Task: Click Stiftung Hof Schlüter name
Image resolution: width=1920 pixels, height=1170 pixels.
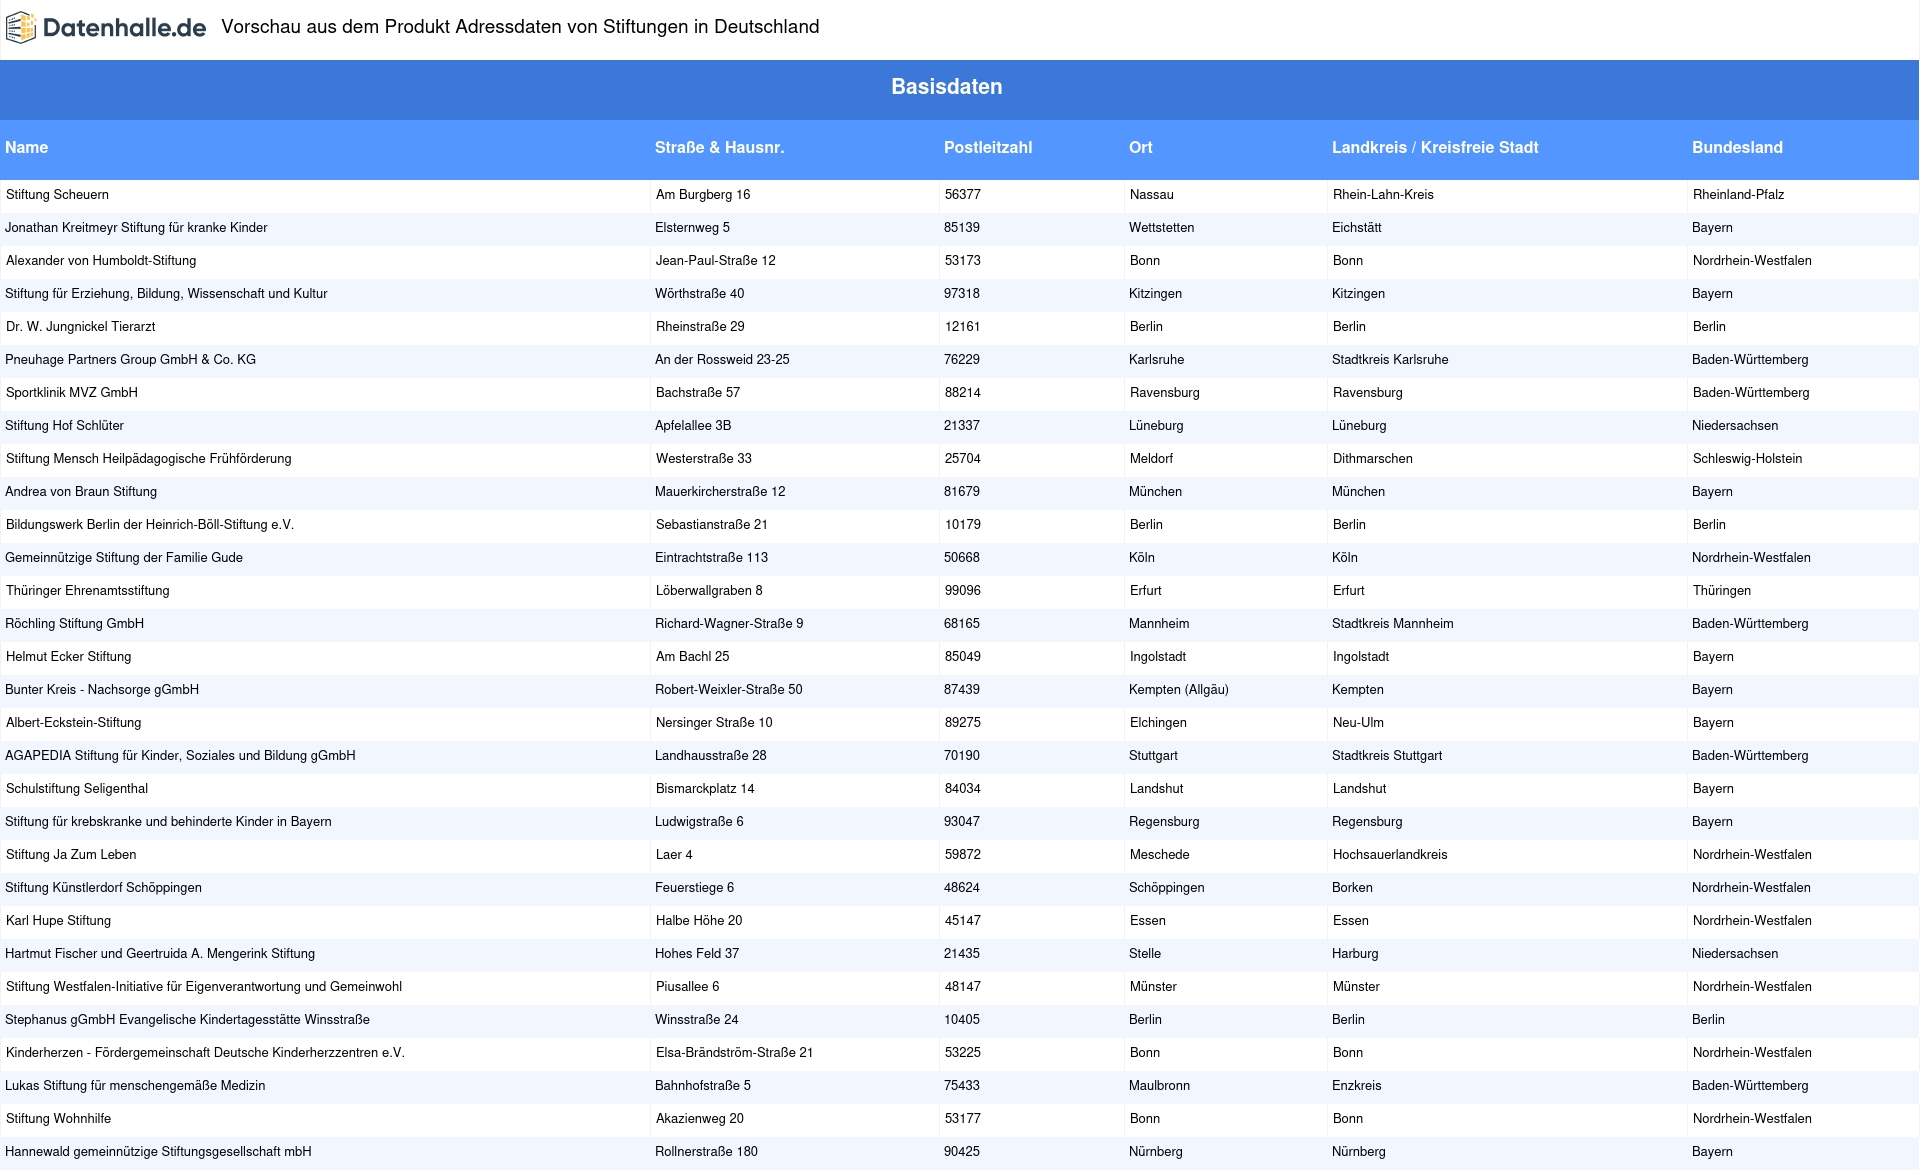Action: (x=64, y=426)
